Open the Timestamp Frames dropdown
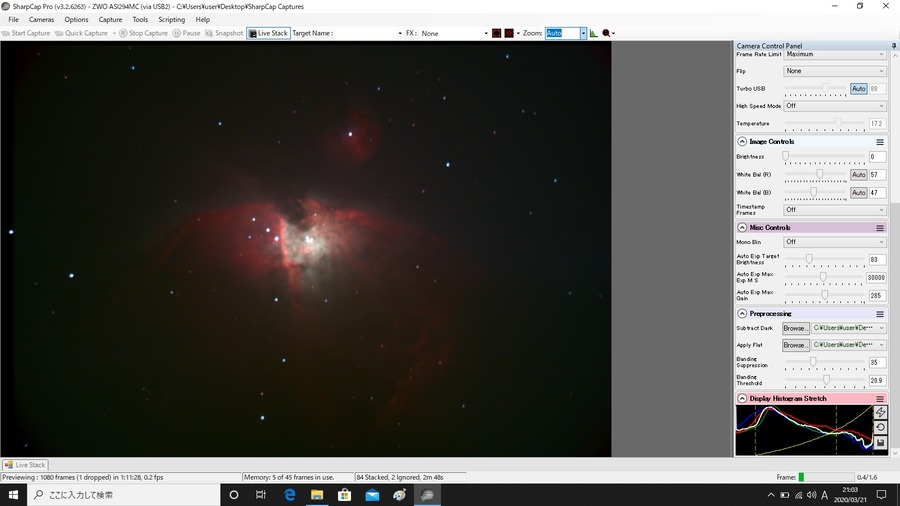The image size is (900, 506). 835,210
